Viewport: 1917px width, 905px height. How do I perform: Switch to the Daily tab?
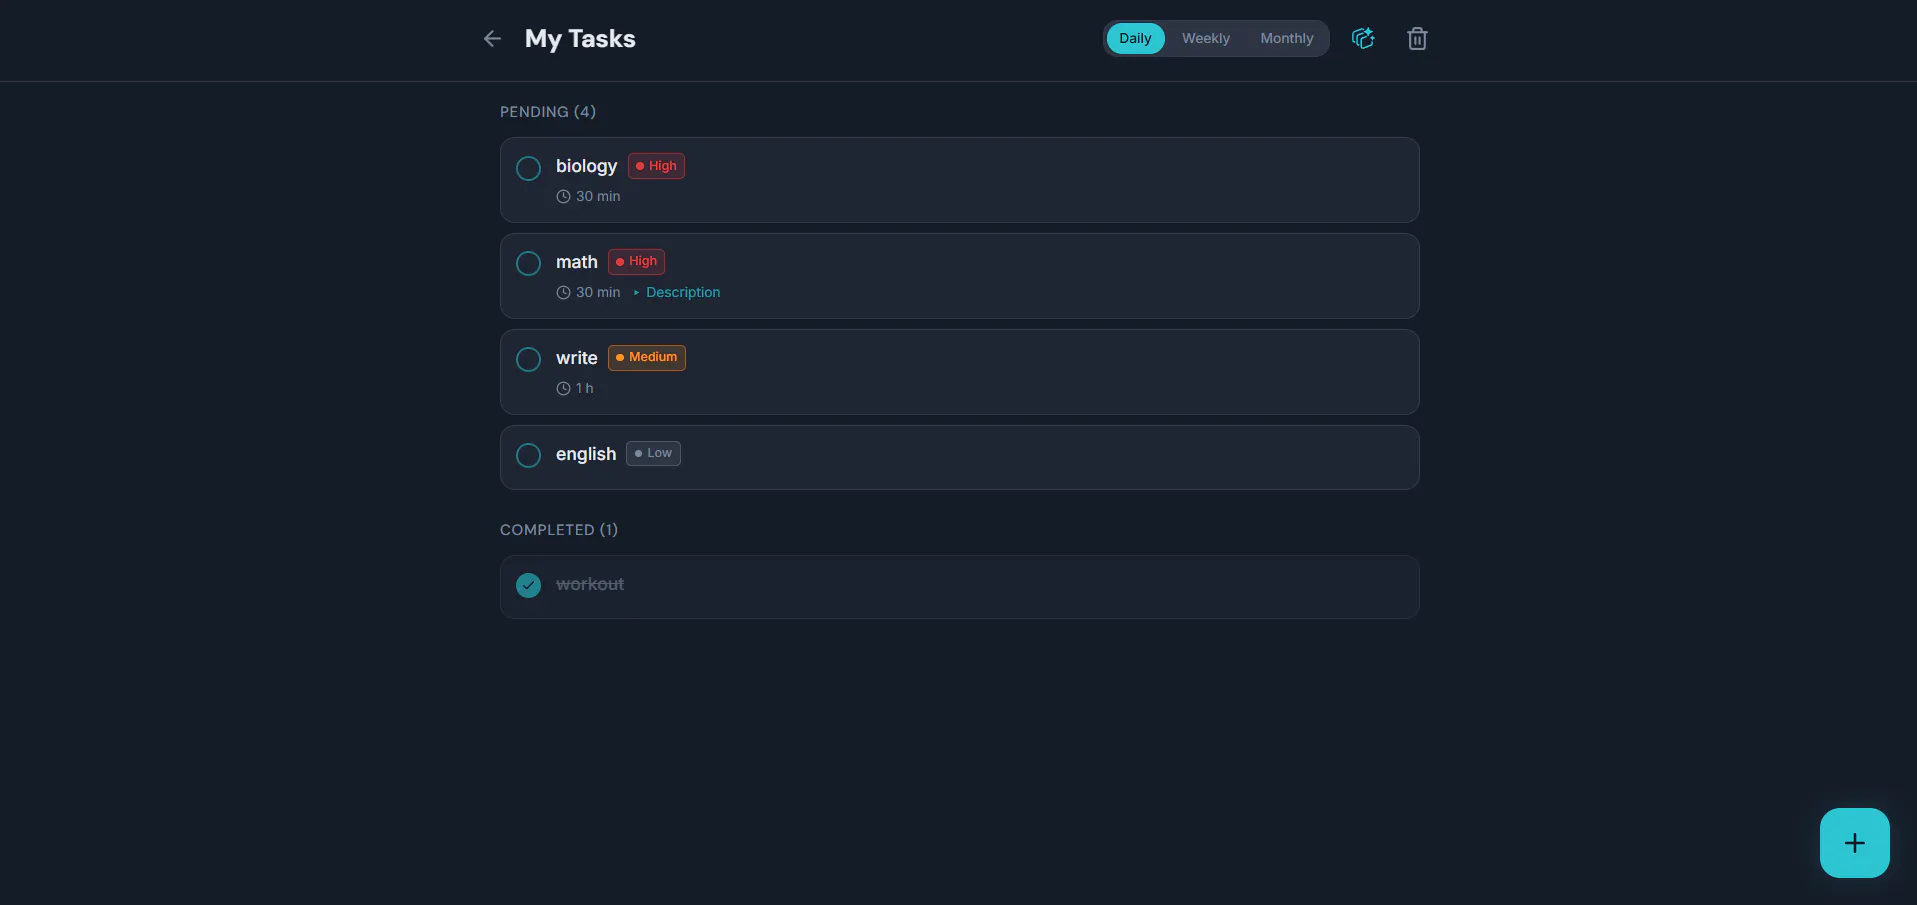[x=1135, y=39]
